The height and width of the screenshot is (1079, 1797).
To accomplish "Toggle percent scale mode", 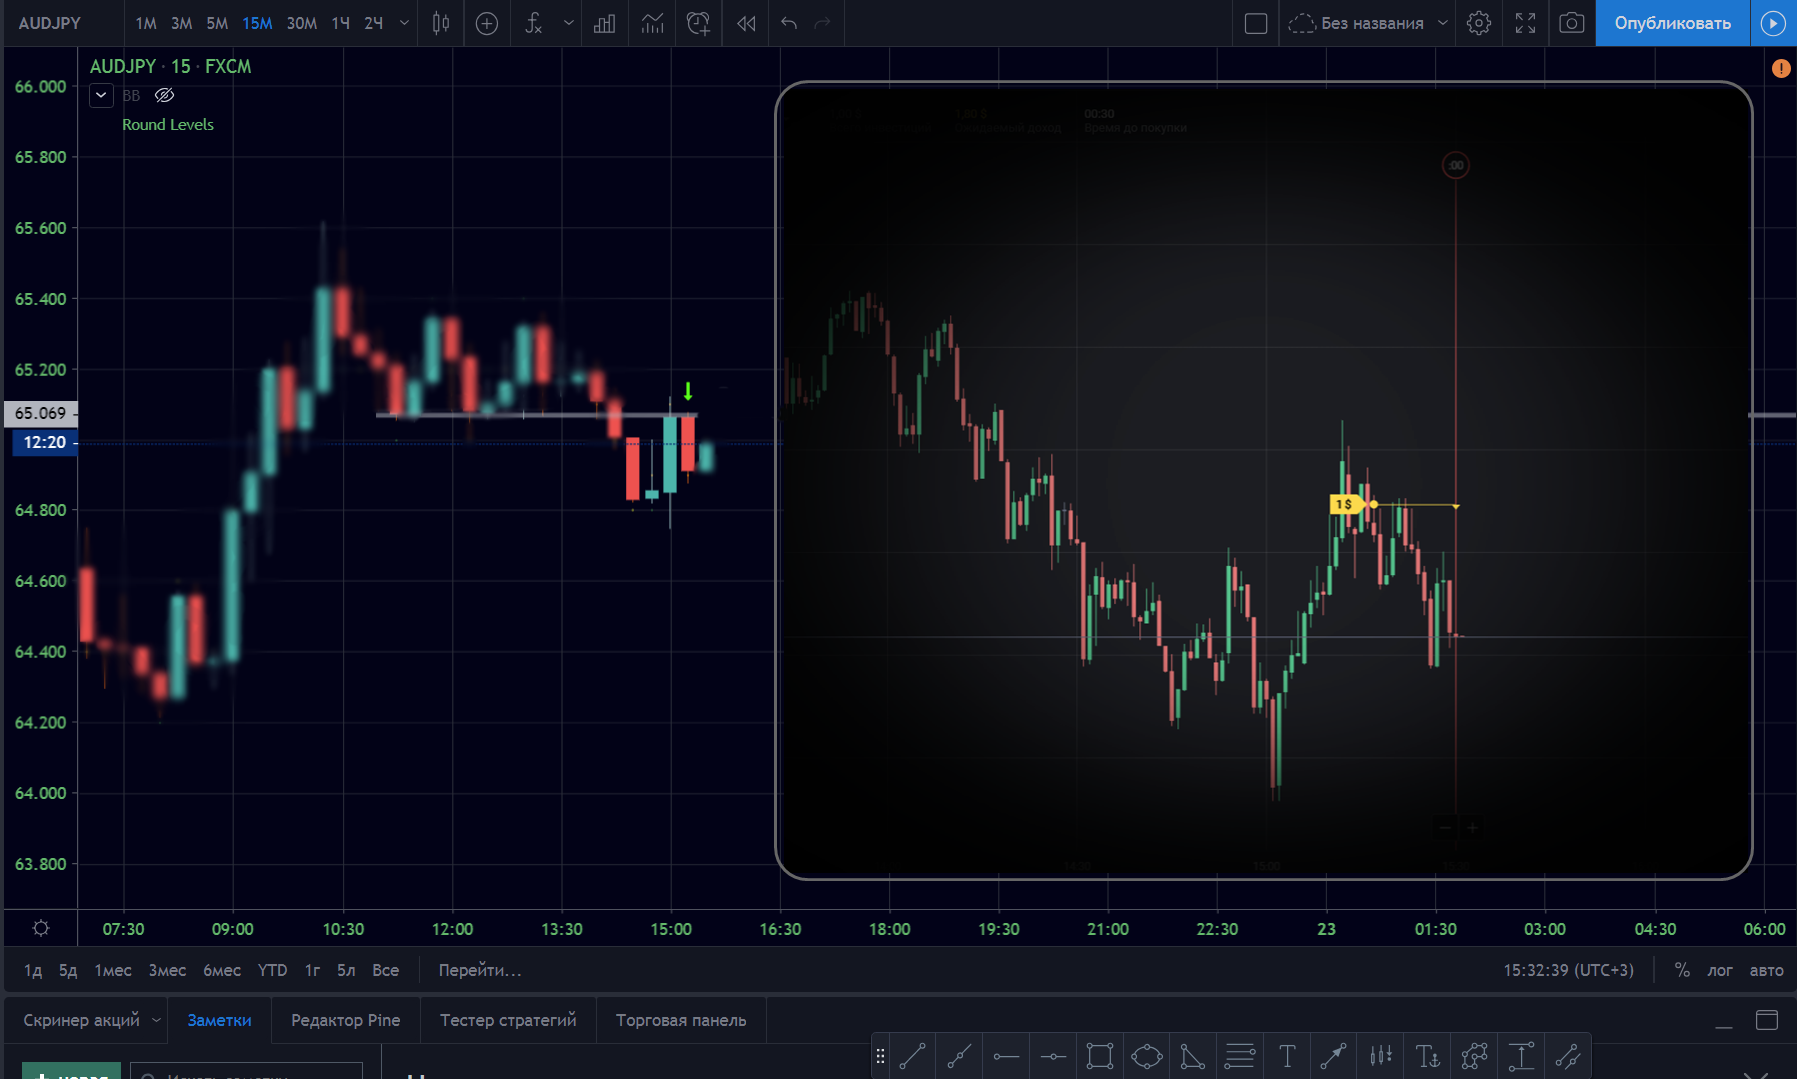I will pos(1682,970).
